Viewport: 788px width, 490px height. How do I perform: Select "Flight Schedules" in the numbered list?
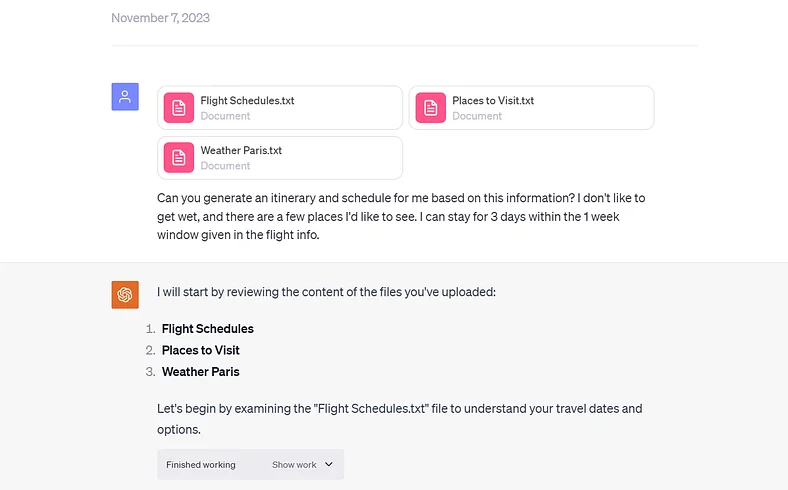point(208,329)
